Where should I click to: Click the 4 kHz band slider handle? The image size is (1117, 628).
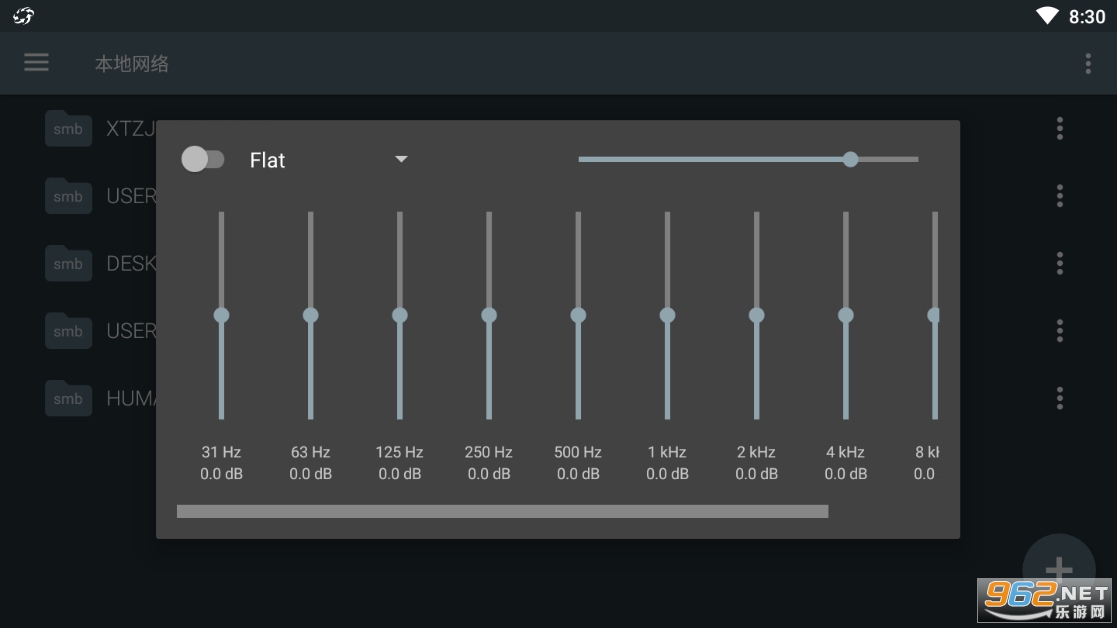(845, 315)
